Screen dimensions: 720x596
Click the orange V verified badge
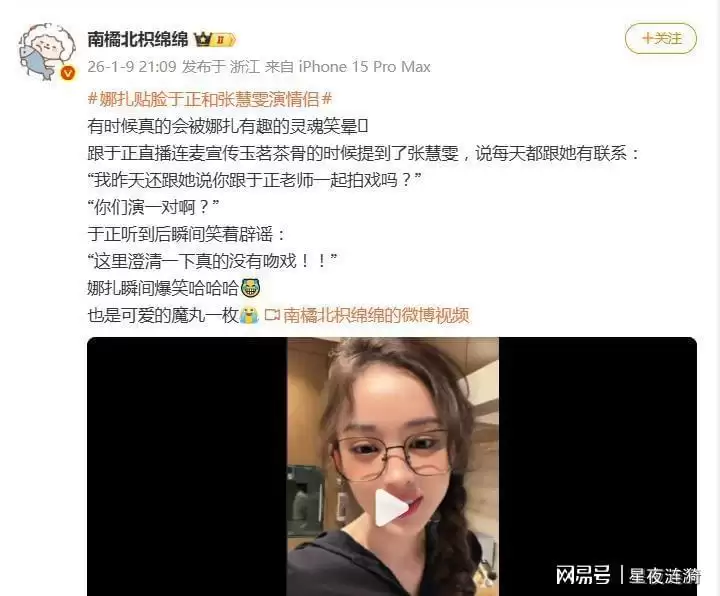[x=68, y=73]
